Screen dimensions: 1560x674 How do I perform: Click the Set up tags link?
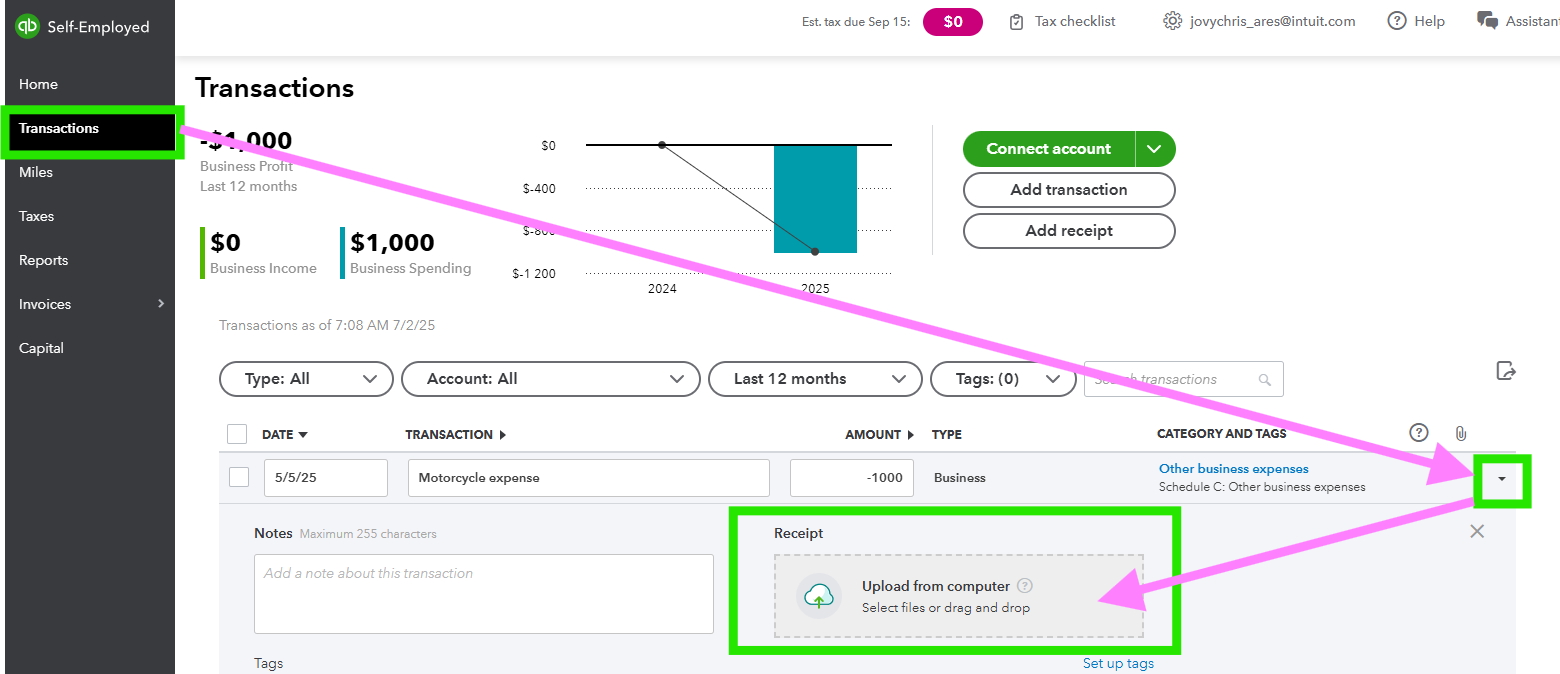coord(1118,664)
